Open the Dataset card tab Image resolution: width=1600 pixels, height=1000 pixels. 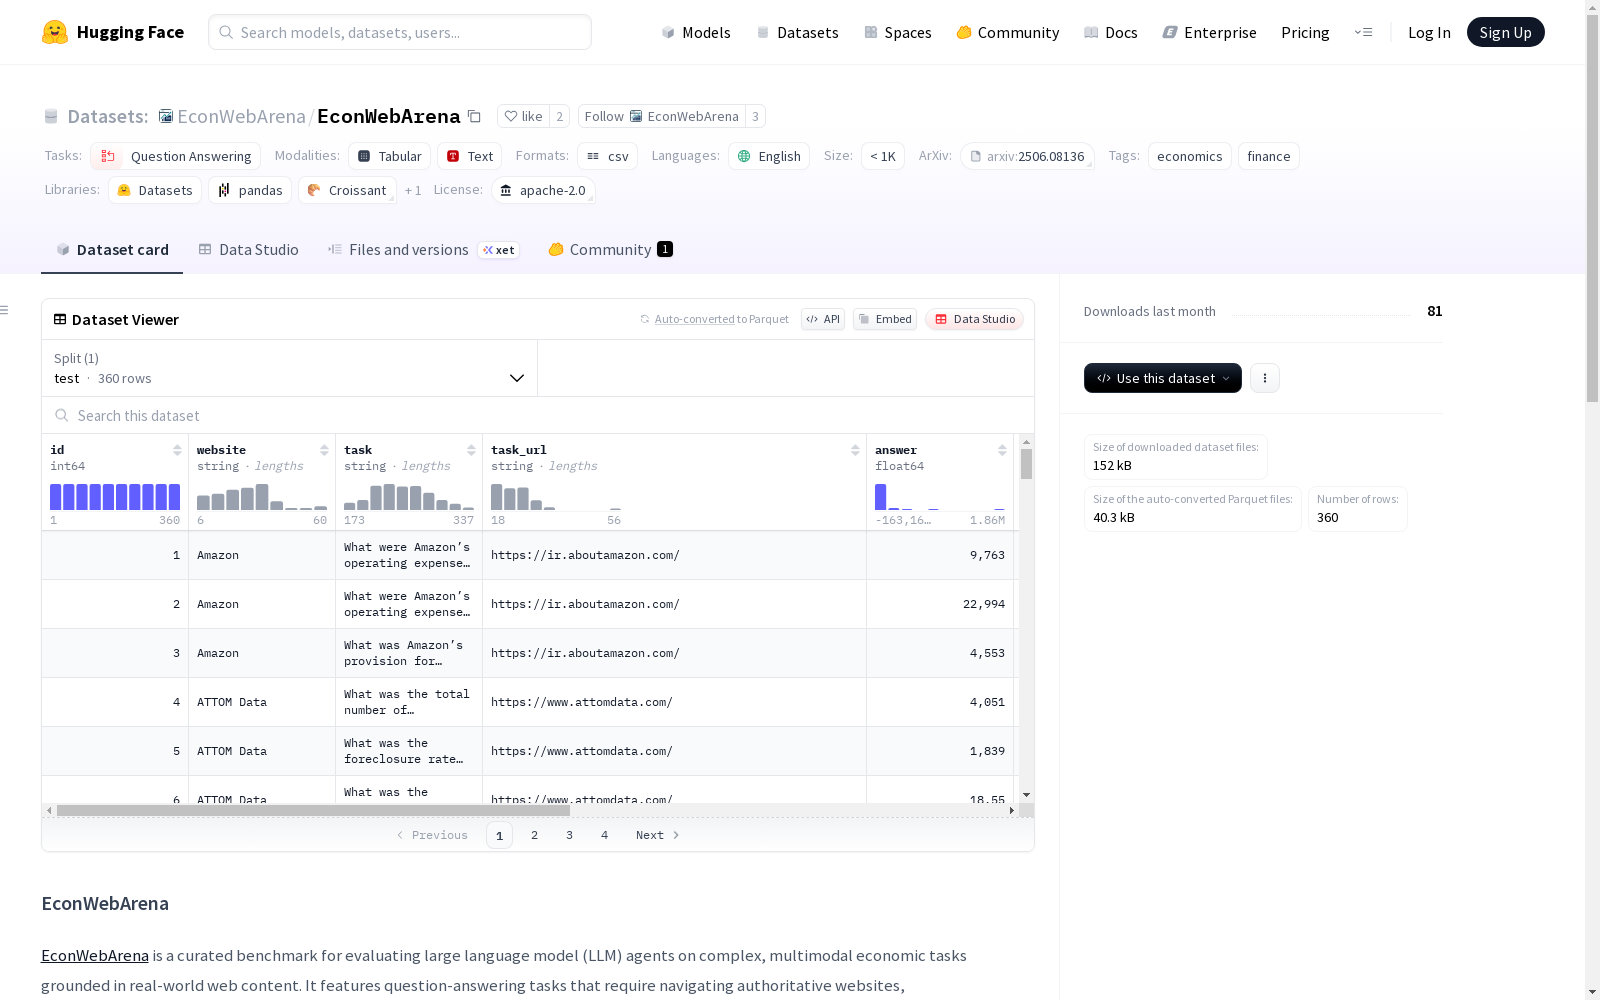click(112, 250)
